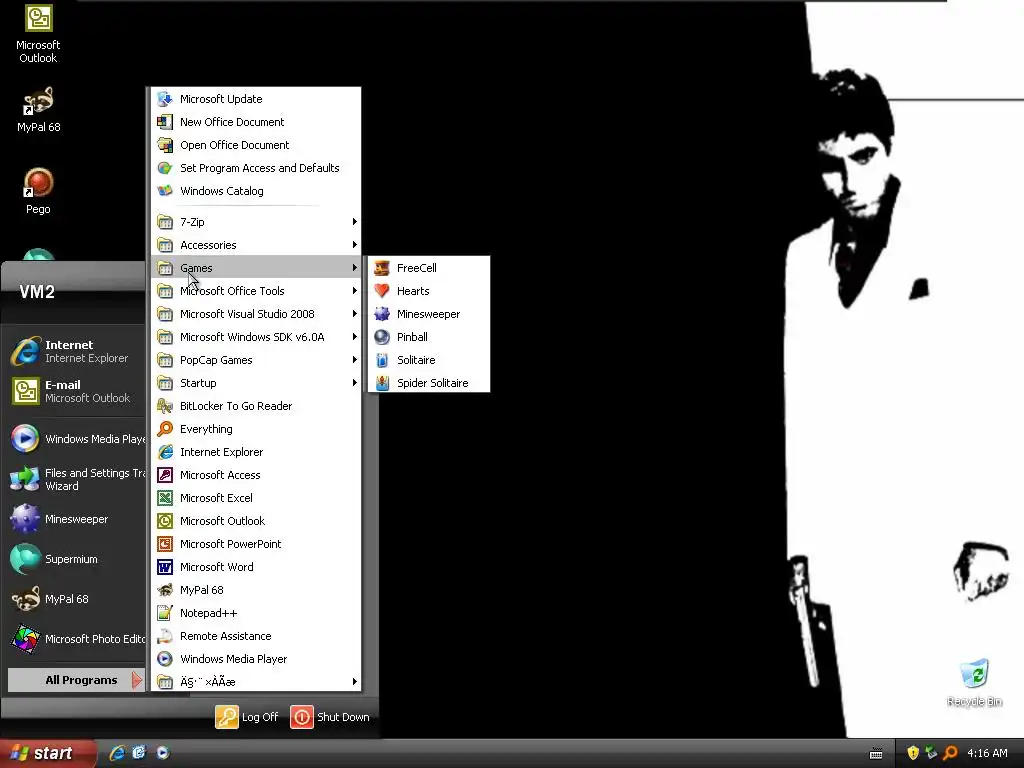Image resolution: width=1024 pixels, height=768 pixels.
Task: Start Minesweeper from Games submenu
Action: click(x=428, y=314)
